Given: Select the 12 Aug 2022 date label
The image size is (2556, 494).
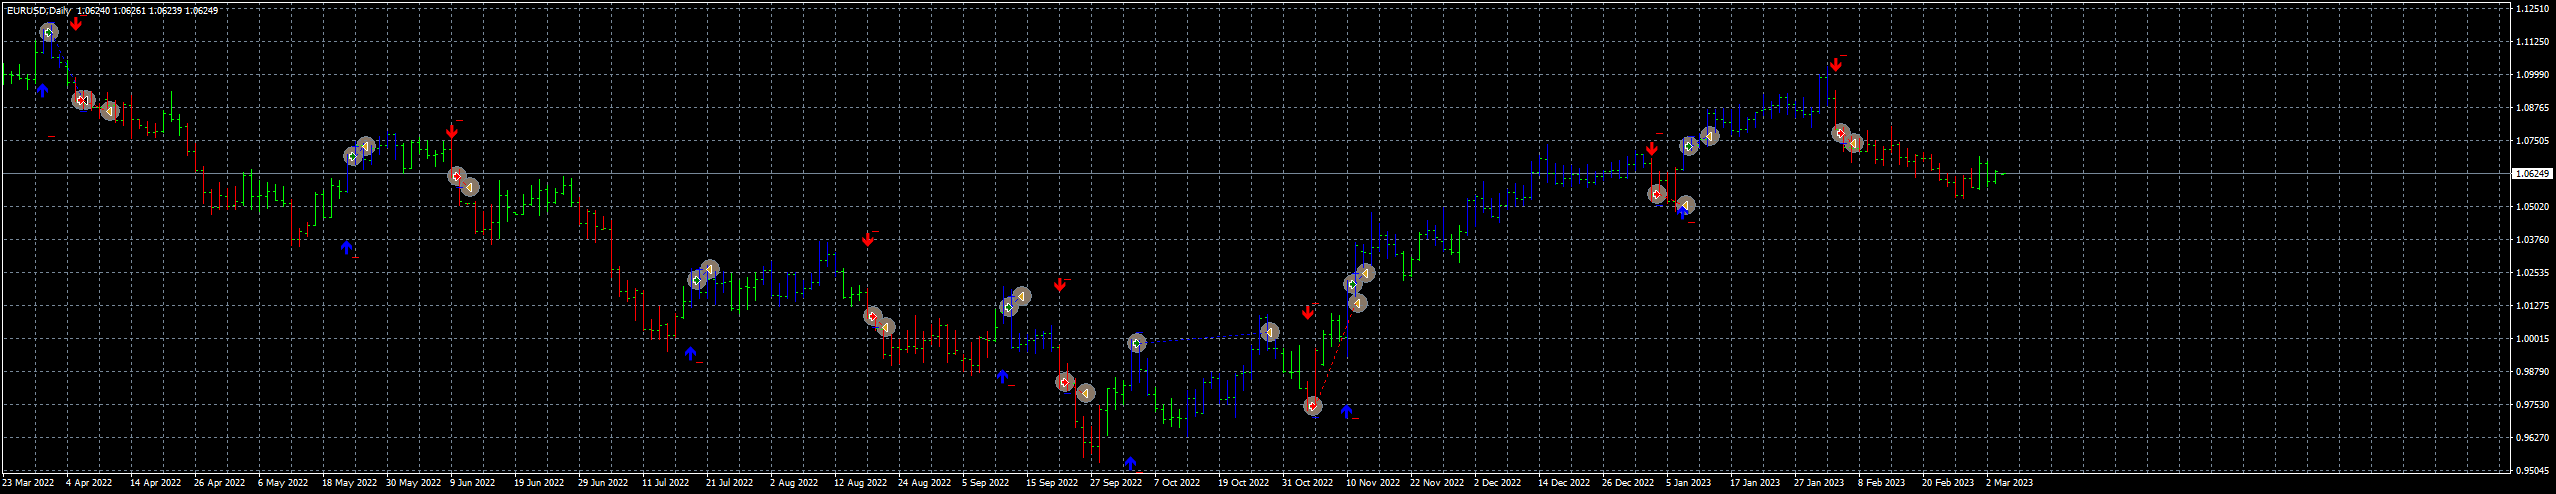Looking at the screenshot, I should click(860, 483).
